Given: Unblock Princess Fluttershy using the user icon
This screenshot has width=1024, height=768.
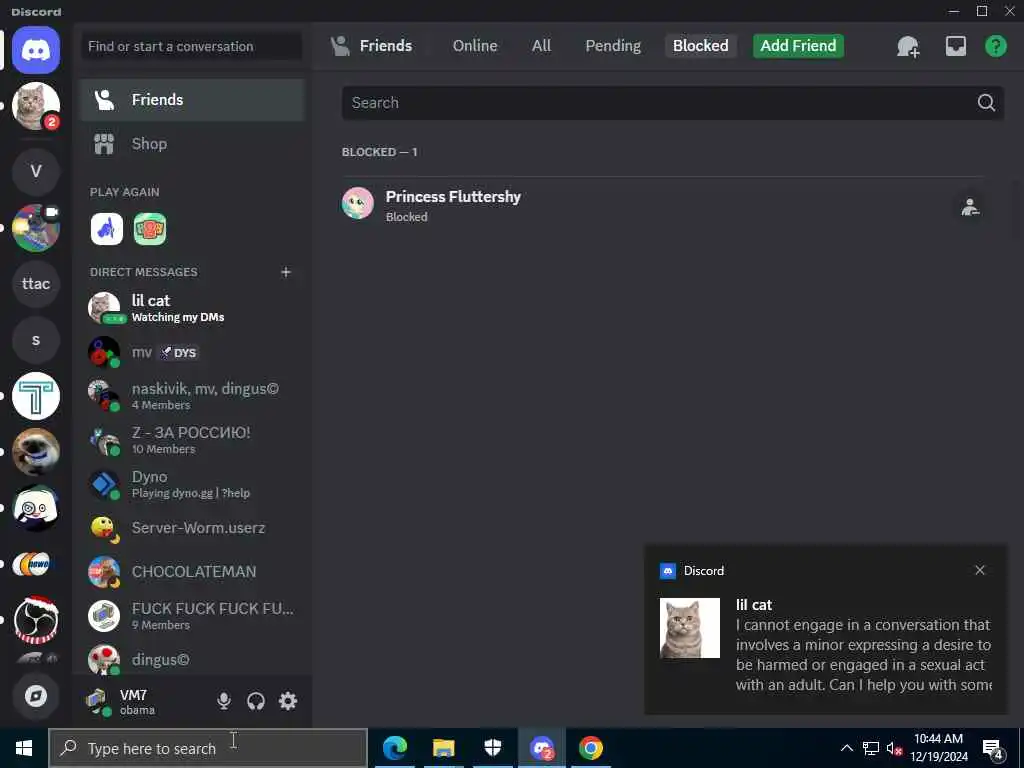Looking at the screenshot, I should coord(970,207).
